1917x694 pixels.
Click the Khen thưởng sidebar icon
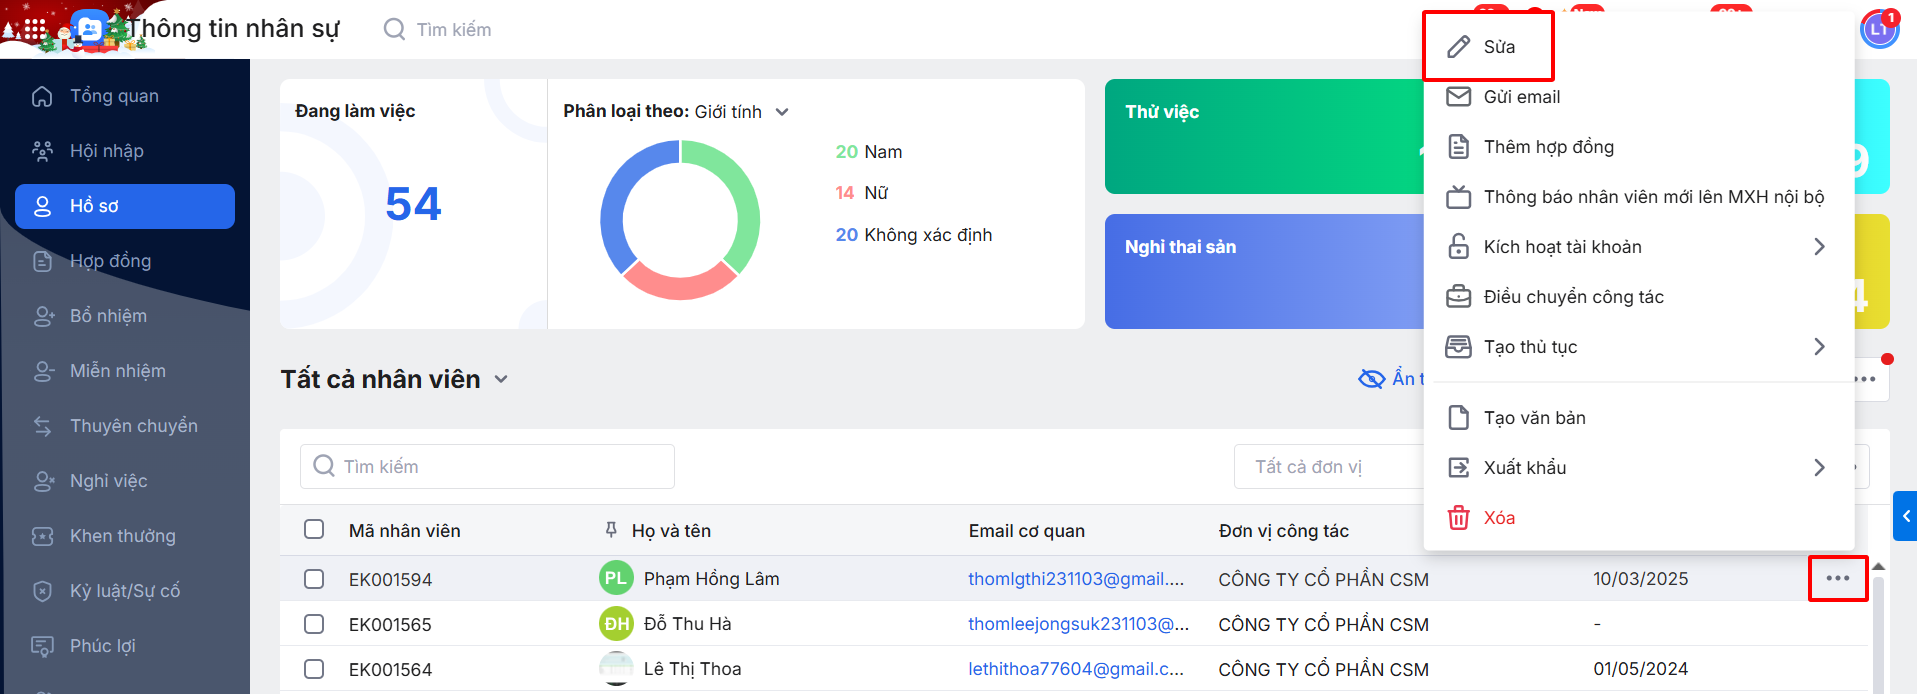[42, 536]
